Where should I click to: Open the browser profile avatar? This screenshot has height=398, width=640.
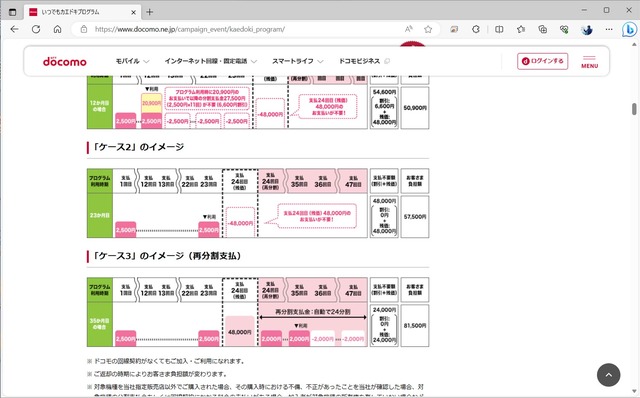(587, 29)
